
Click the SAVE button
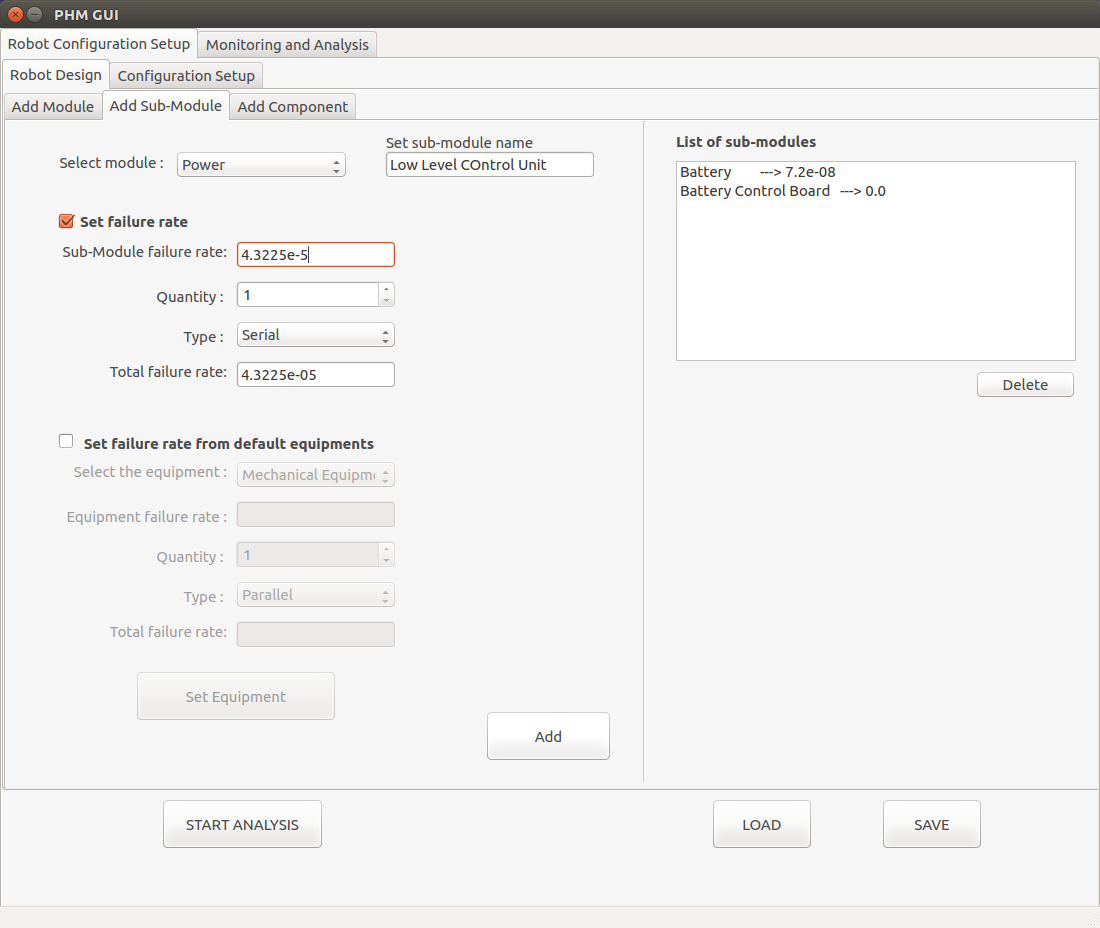[x=932, y=825]
